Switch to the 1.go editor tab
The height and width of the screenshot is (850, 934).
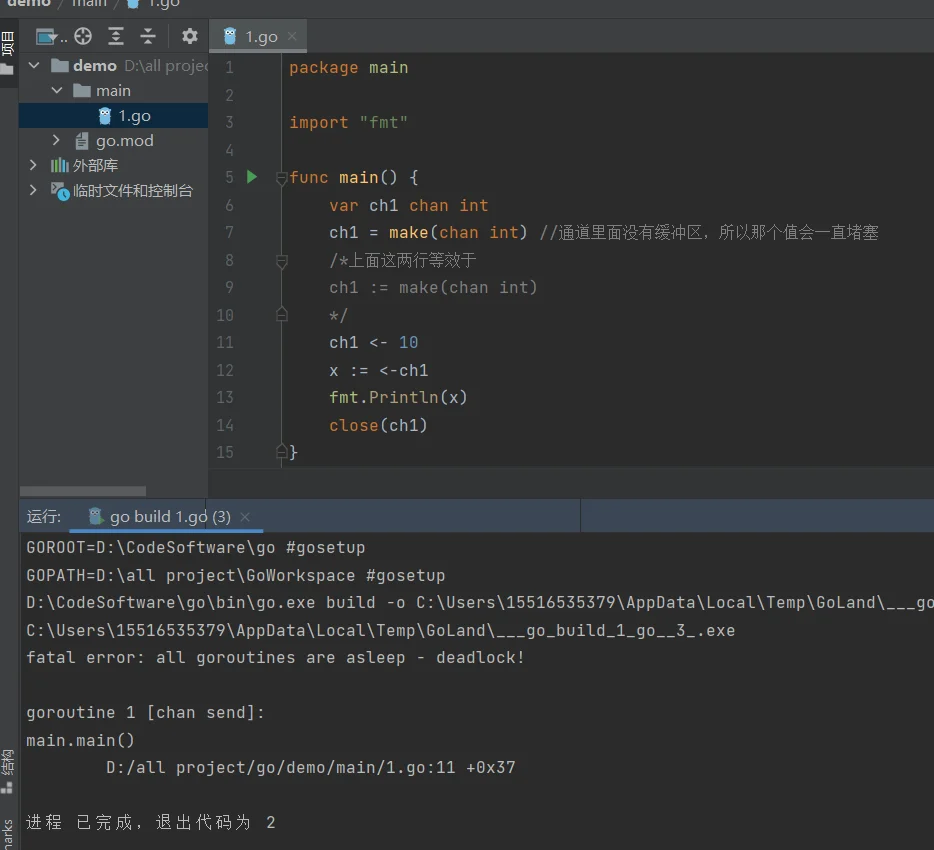[258, 37]
